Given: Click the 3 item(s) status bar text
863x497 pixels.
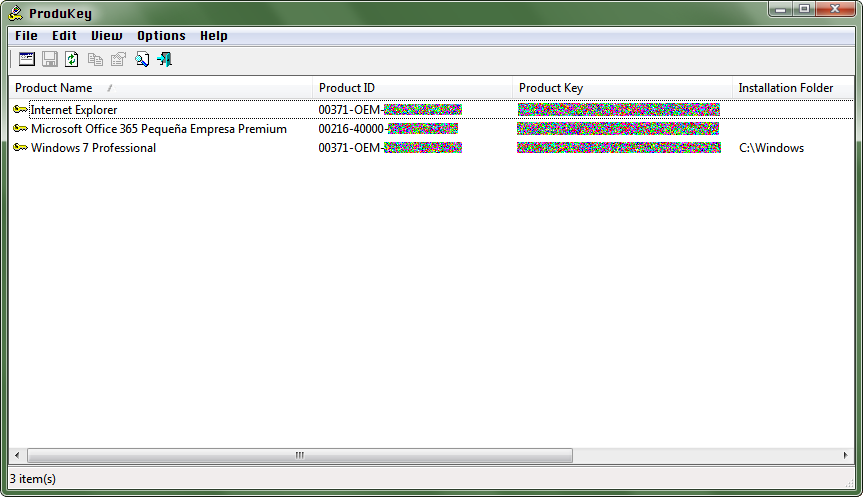Looking at the screenshot, I should [33, 479].
